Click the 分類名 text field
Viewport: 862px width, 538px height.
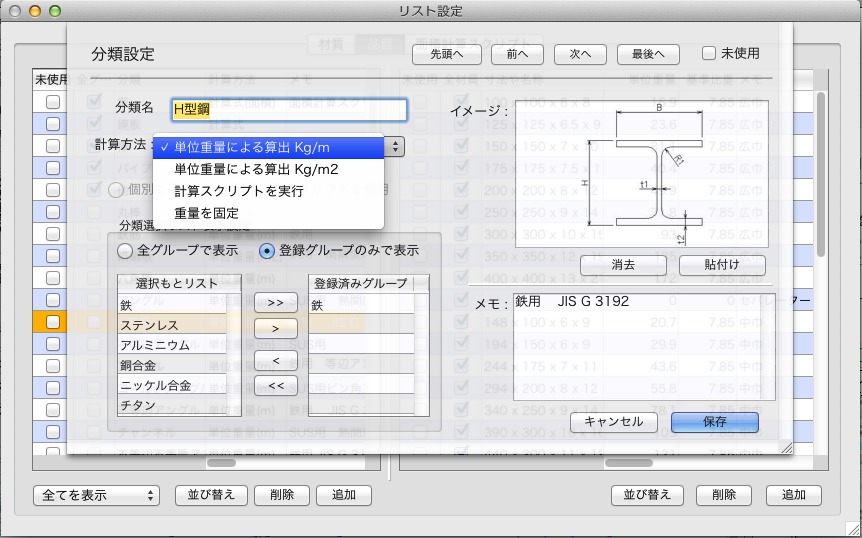point(289,109)
